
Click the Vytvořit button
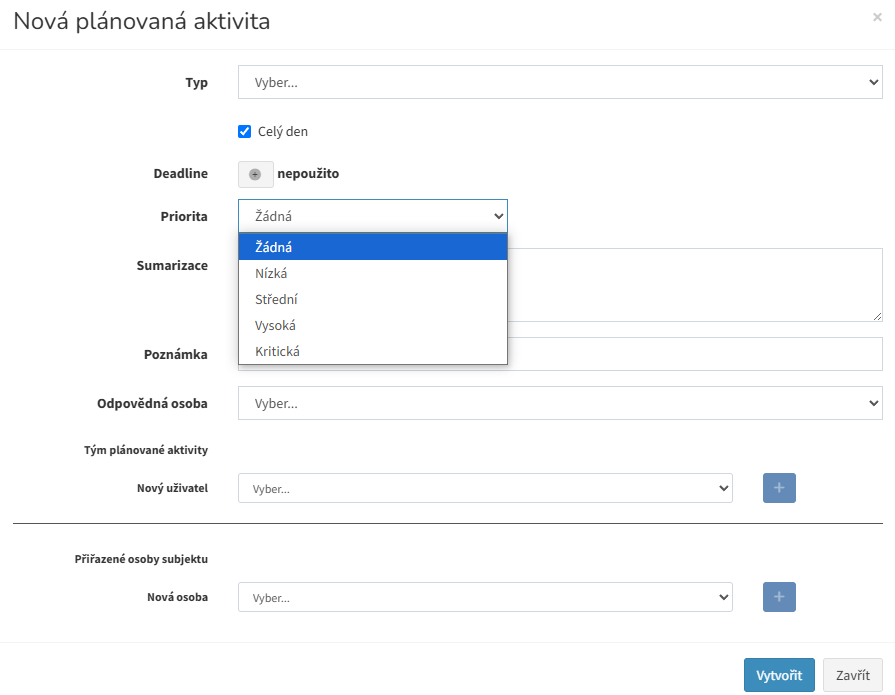pos(779,675)
